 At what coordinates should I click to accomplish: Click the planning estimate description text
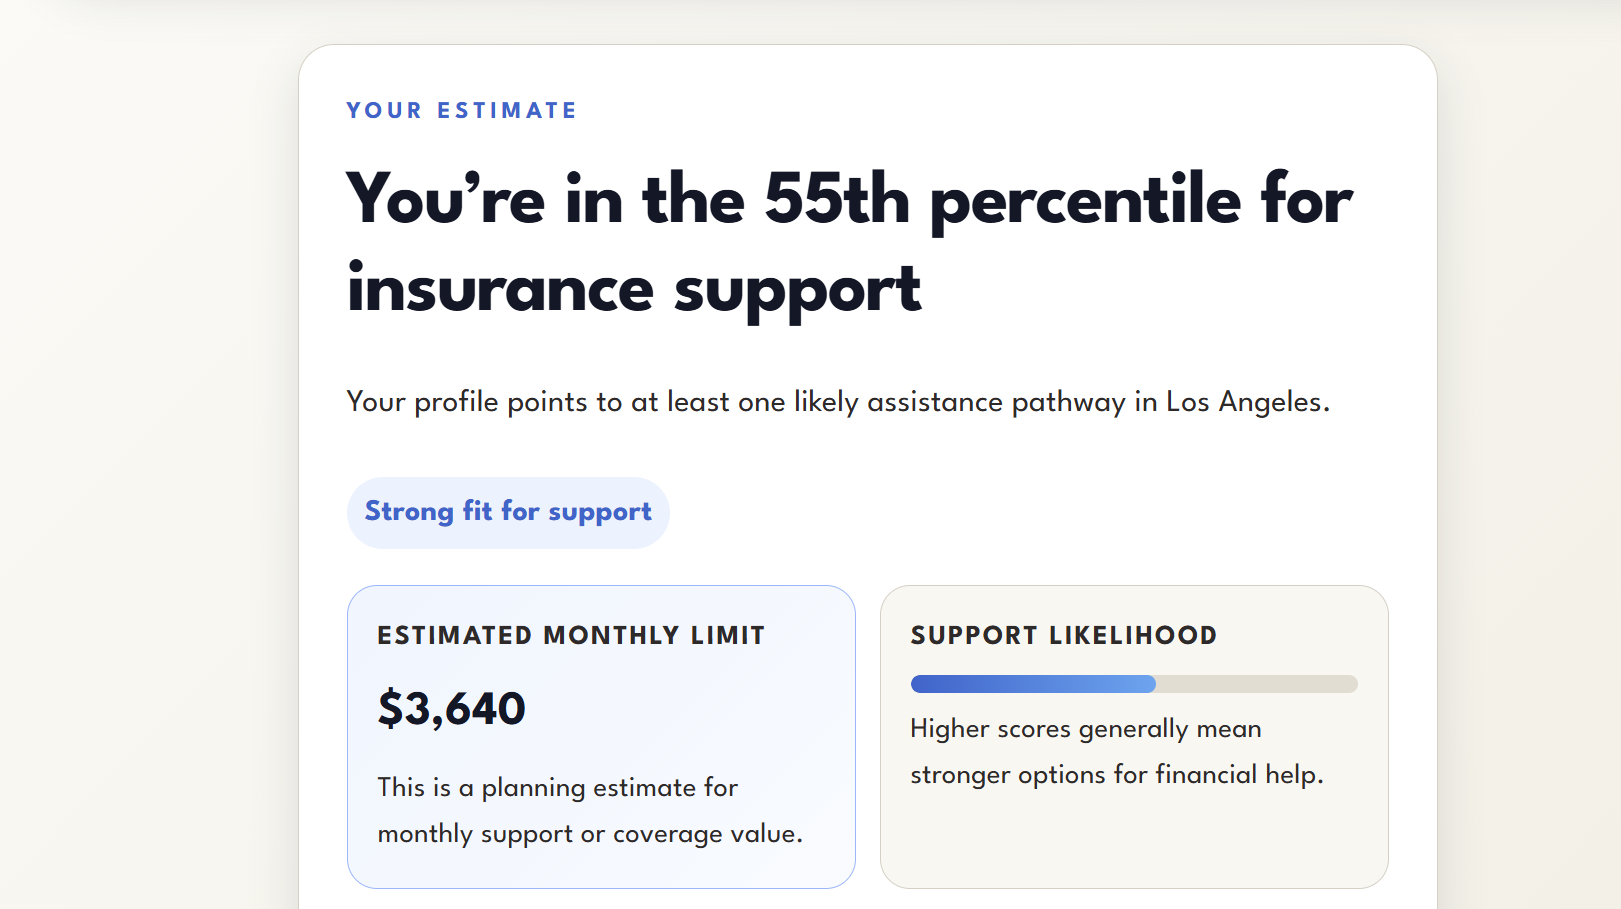[590, 810]
